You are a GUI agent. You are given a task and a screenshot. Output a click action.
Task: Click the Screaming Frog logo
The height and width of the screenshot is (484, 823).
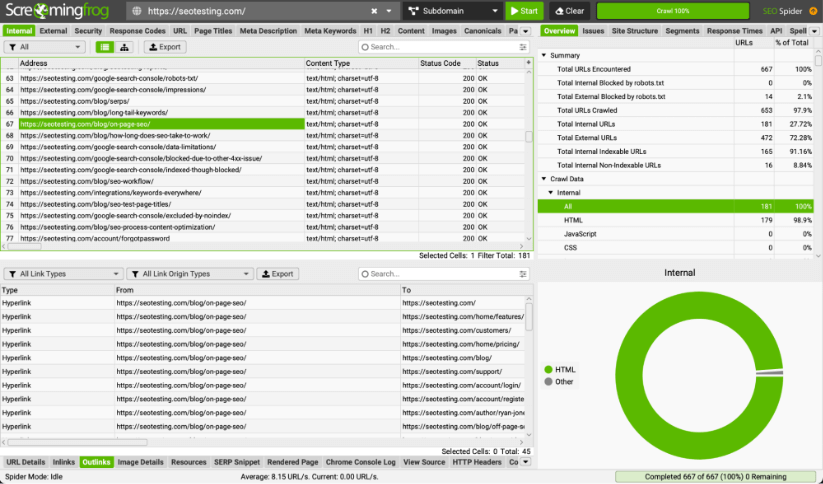[x=59, y=11]
